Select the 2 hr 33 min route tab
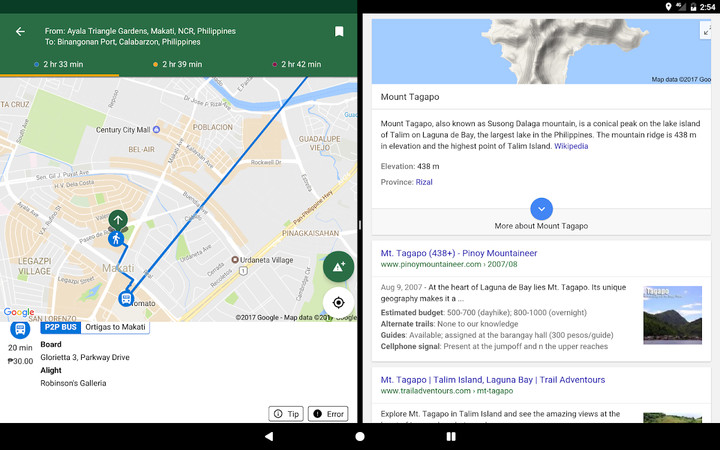Screen dimensions: 720x450 [x=59, y=64]
